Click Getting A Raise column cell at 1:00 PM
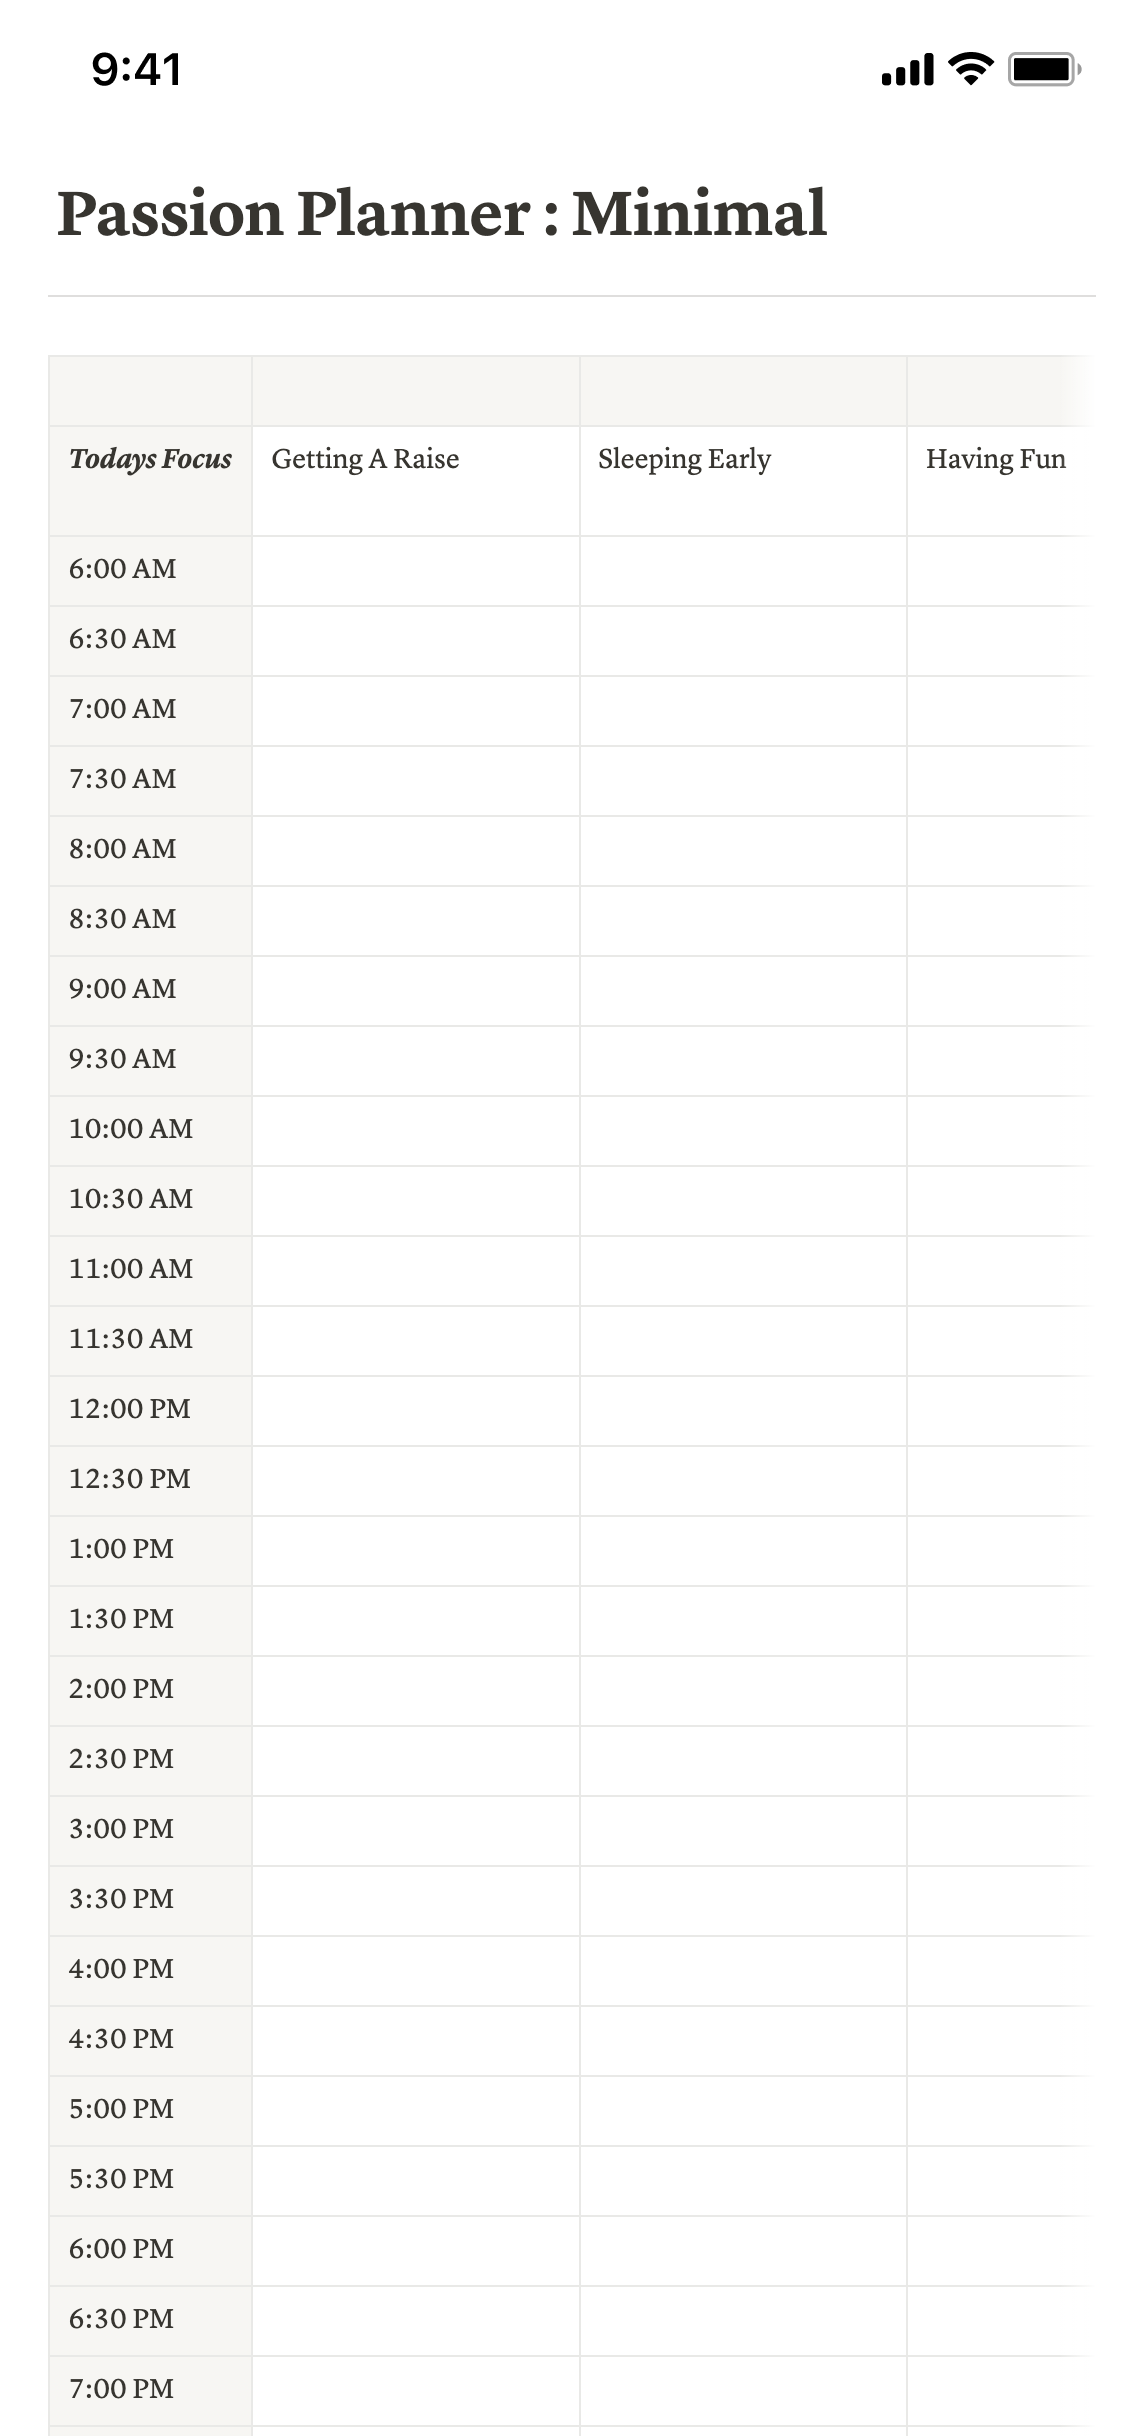The height and width of the screenshot is (2436, 1125). [x=415, y=1550]
